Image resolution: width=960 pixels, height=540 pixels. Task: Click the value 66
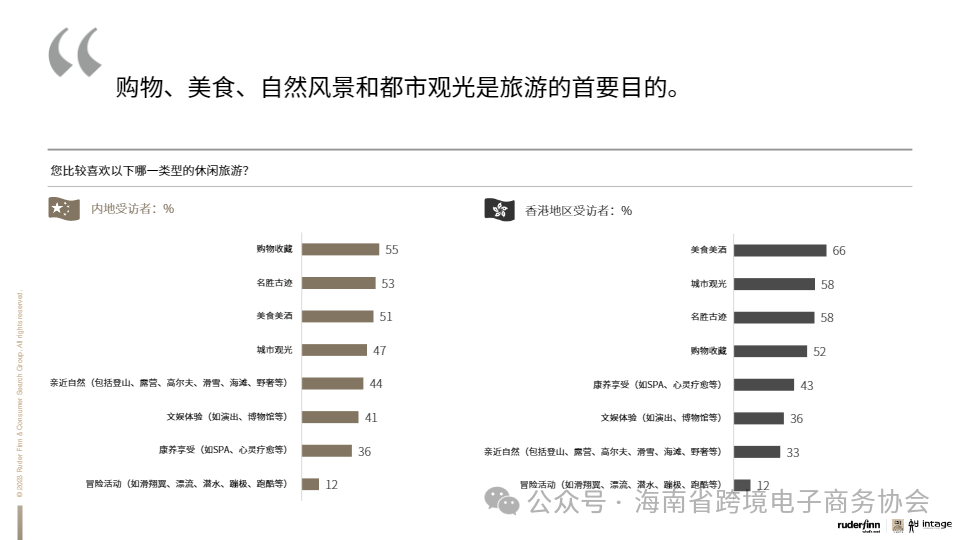coord(839,251)
